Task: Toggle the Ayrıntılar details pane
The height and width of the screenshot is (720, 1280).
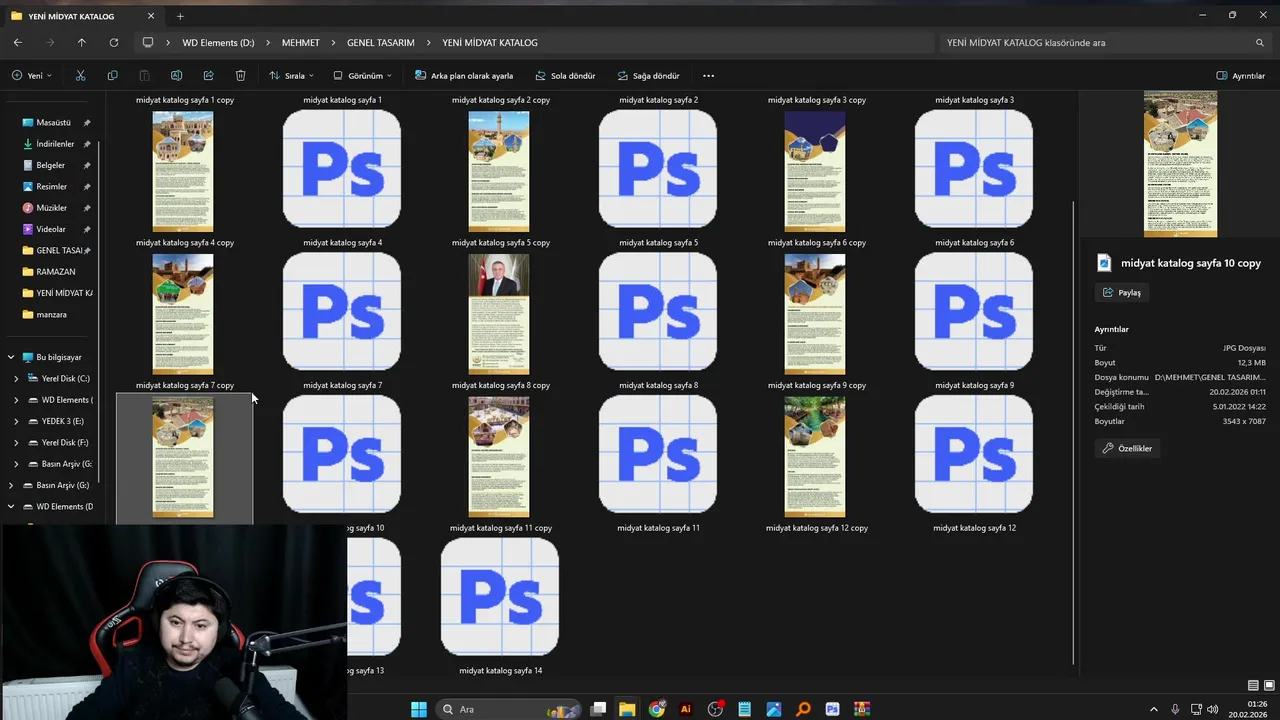Action: tap(1241, 76)
